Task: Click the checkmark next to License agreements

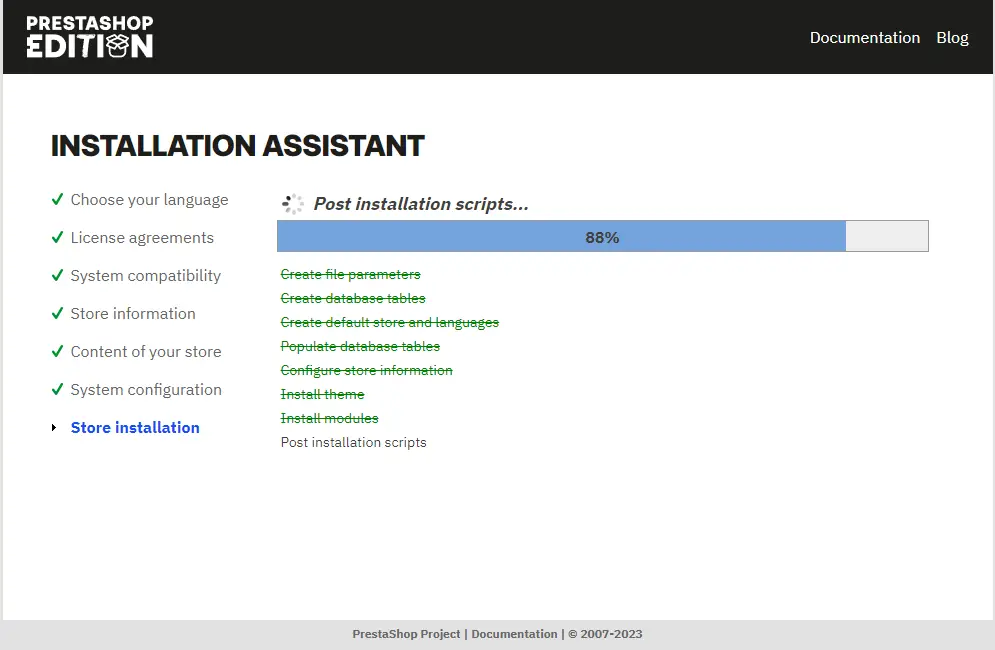Action: tap(57, 237)
